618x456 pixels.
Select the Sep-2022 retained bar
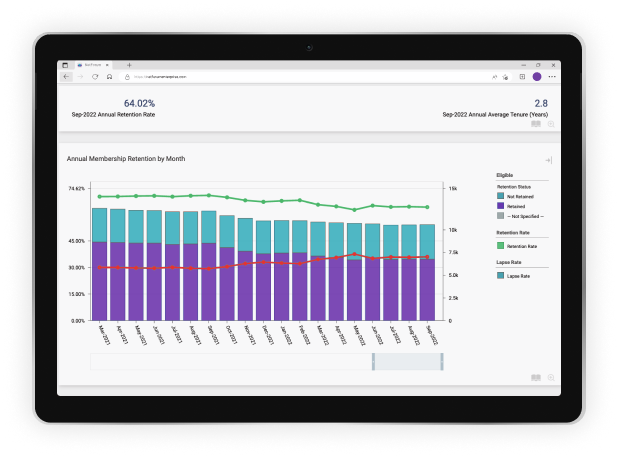427,290
